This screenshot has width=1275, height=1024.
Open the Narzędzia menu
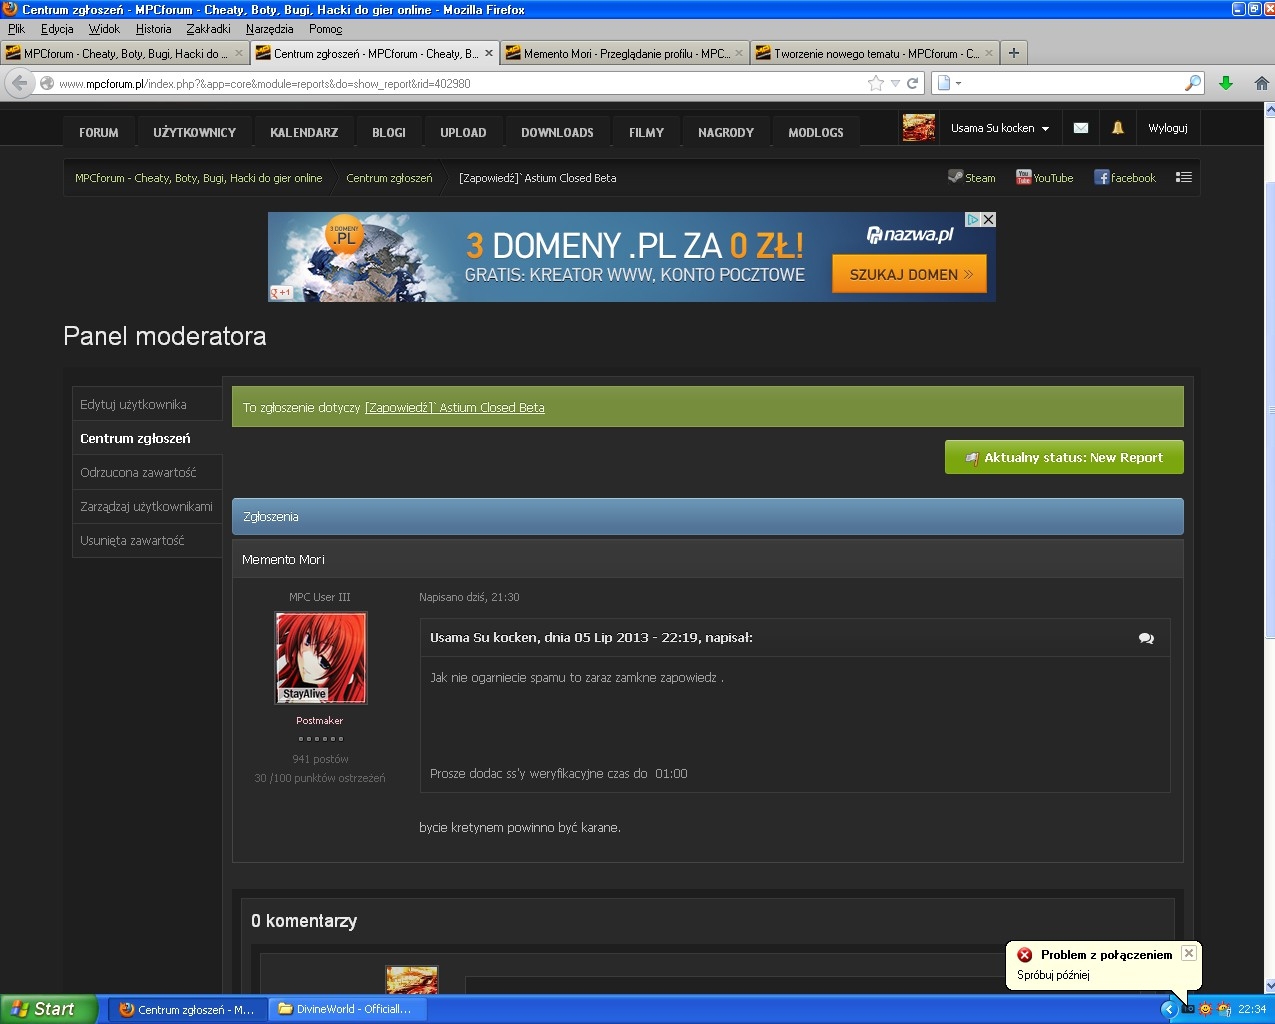[x=270, y=29]
